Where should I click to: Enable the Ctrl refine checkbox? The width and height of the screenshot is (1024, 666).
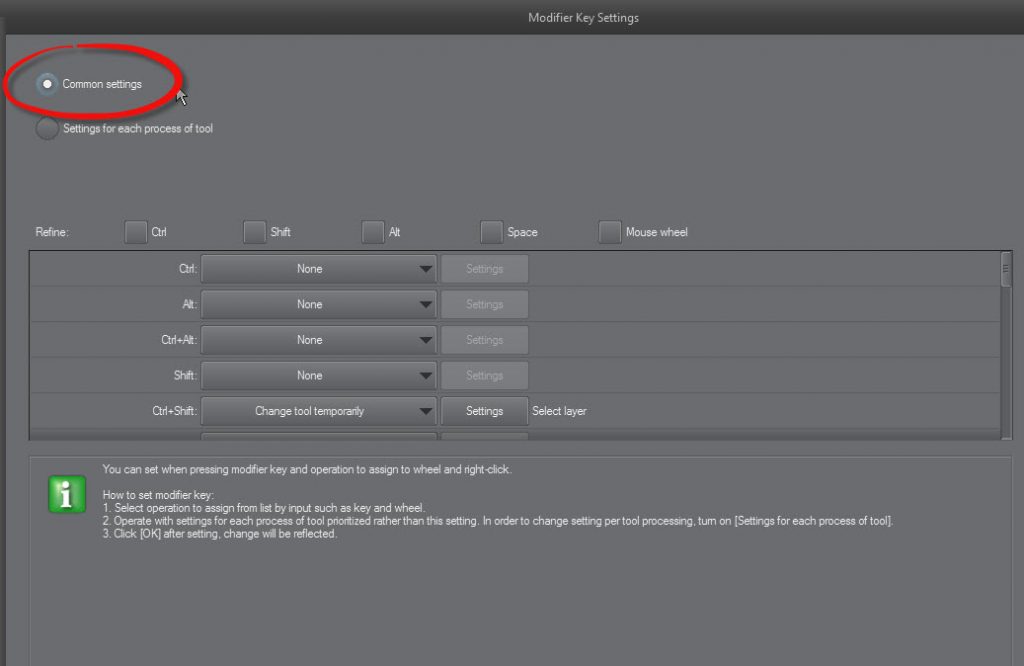136,232
